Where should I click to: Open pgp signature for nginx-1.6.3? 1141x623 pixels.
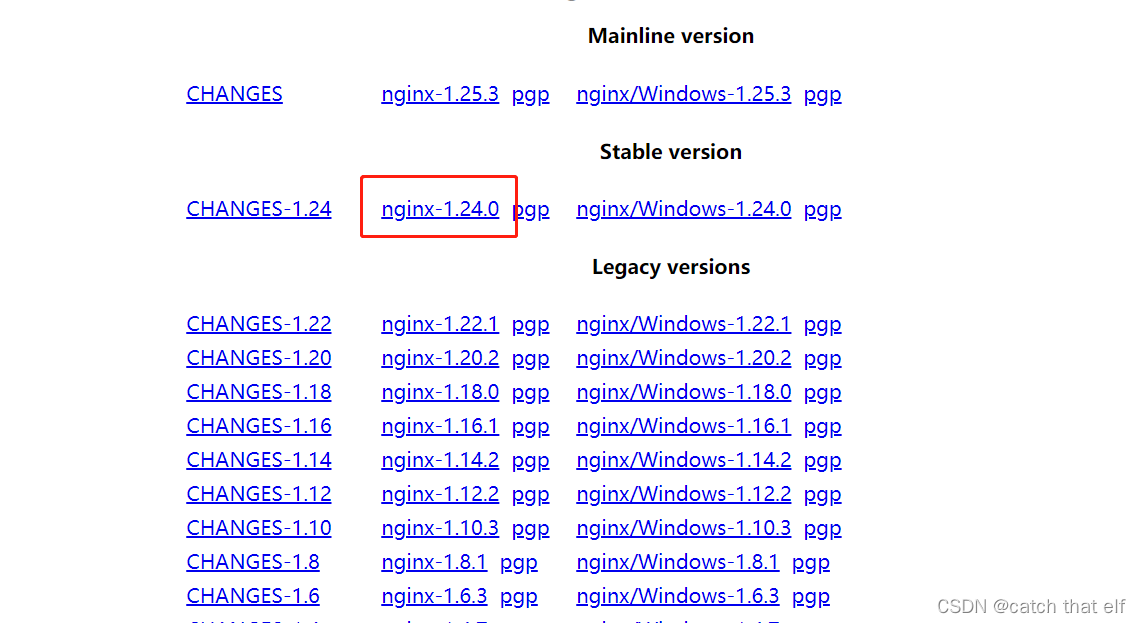[519, 595]
